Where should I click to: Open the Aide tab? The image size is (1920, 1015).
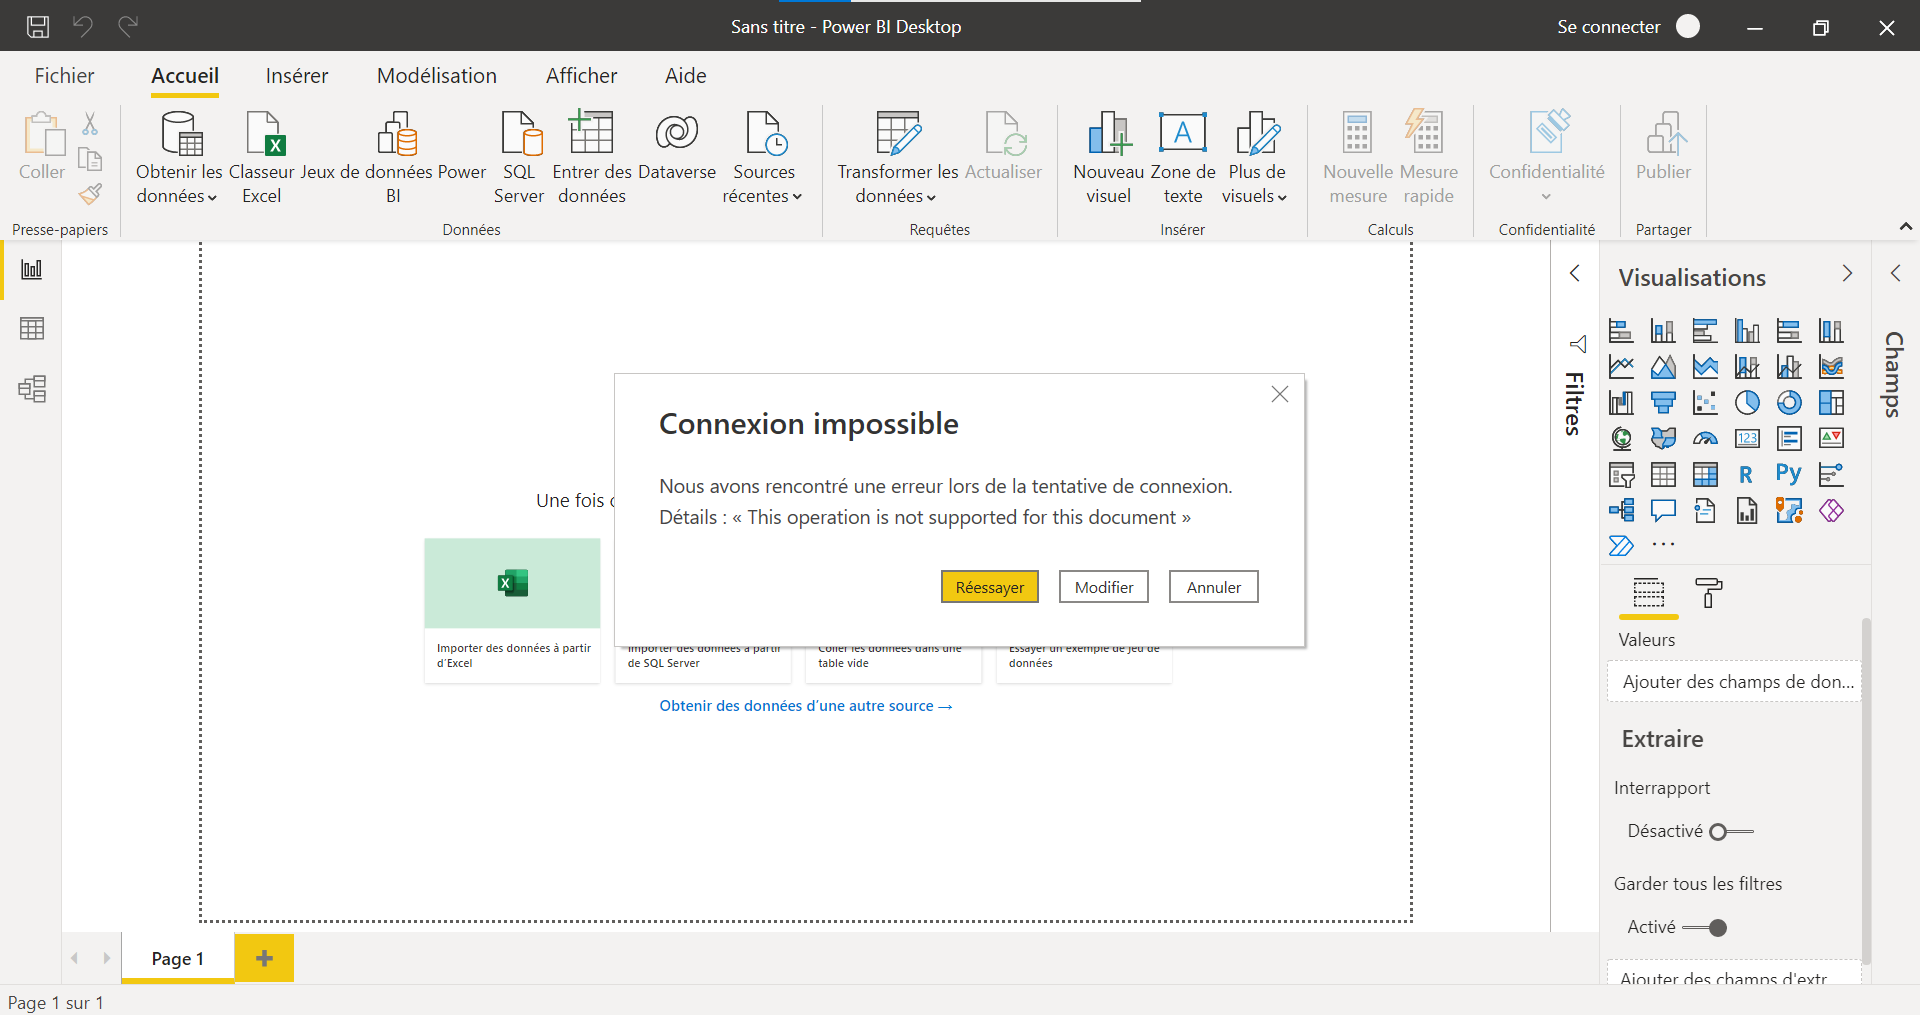coord(686,76)
